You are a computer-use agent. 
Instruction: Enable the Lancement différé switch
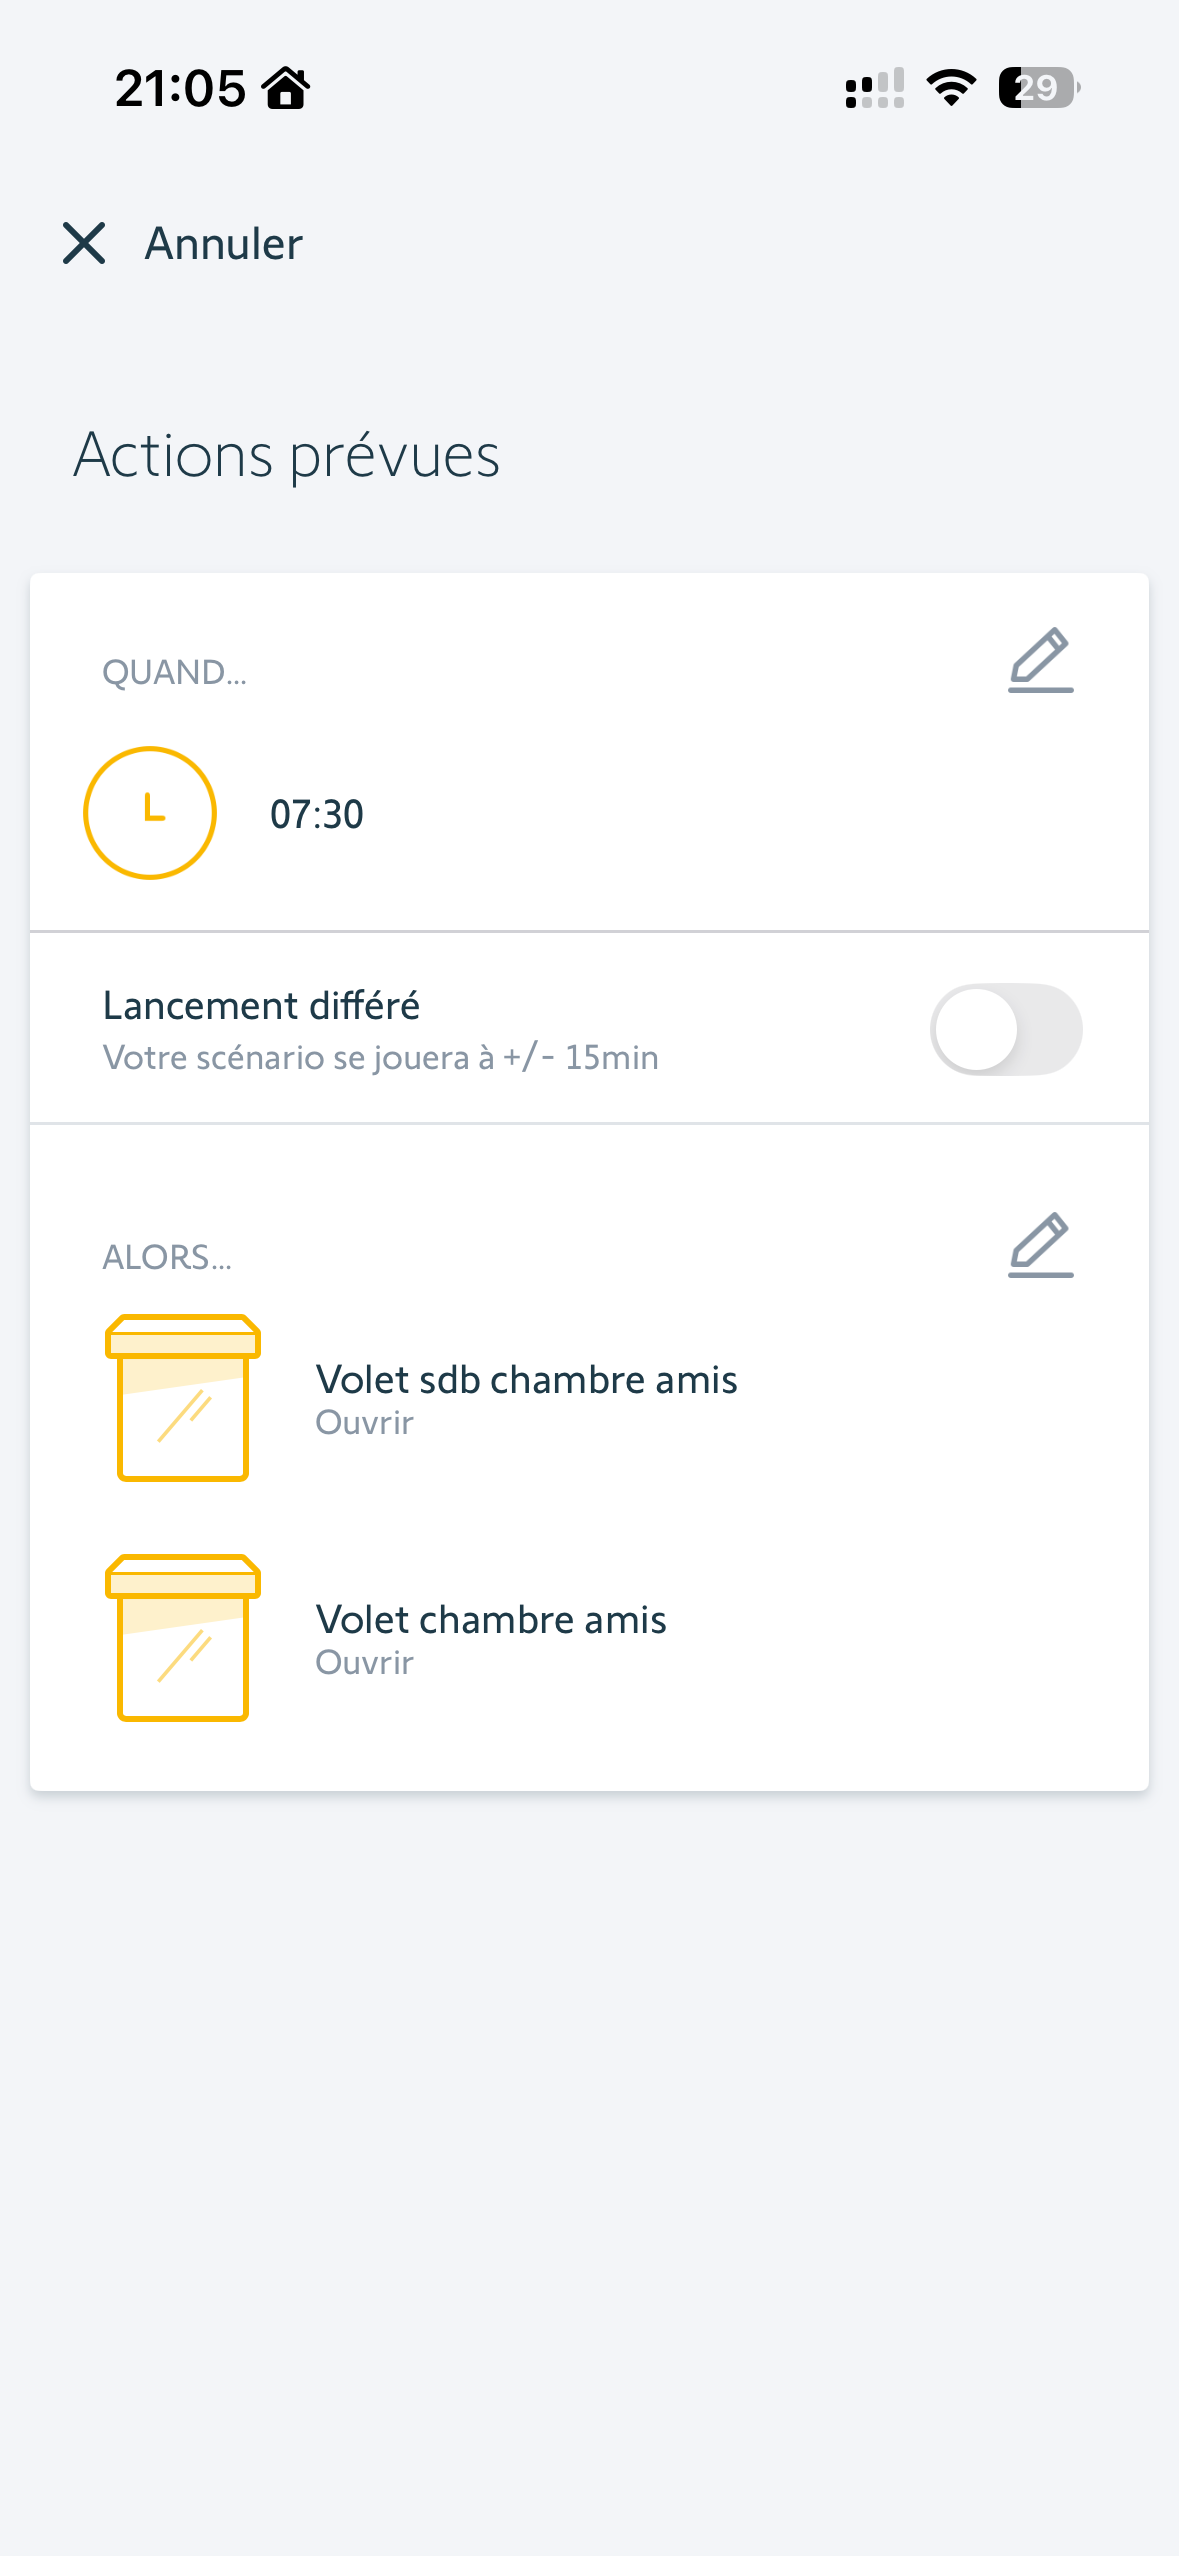click(1006, 1029)
